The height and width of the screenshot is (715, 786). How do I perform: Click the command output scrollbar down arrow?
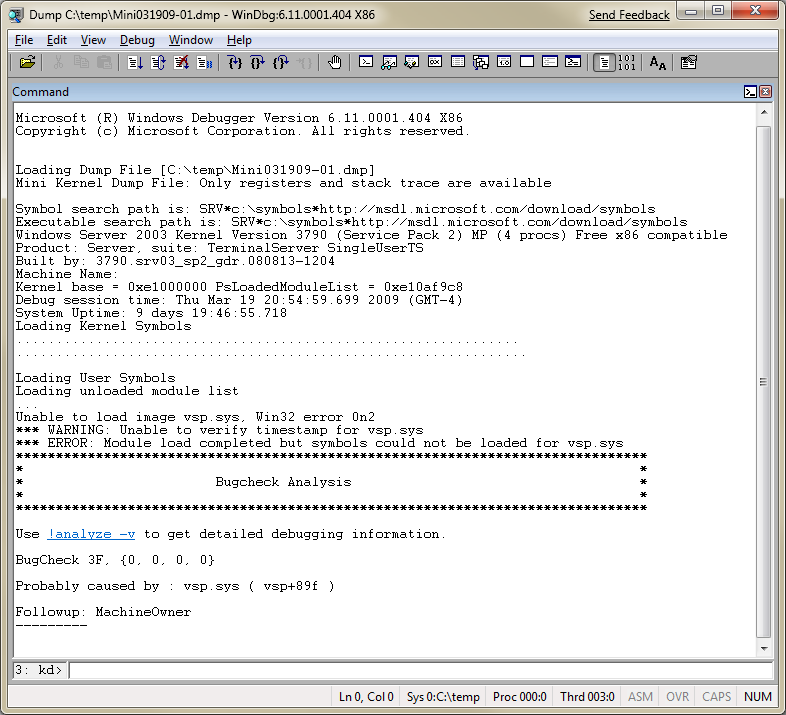pyautogui.click(x=764, y=648)
